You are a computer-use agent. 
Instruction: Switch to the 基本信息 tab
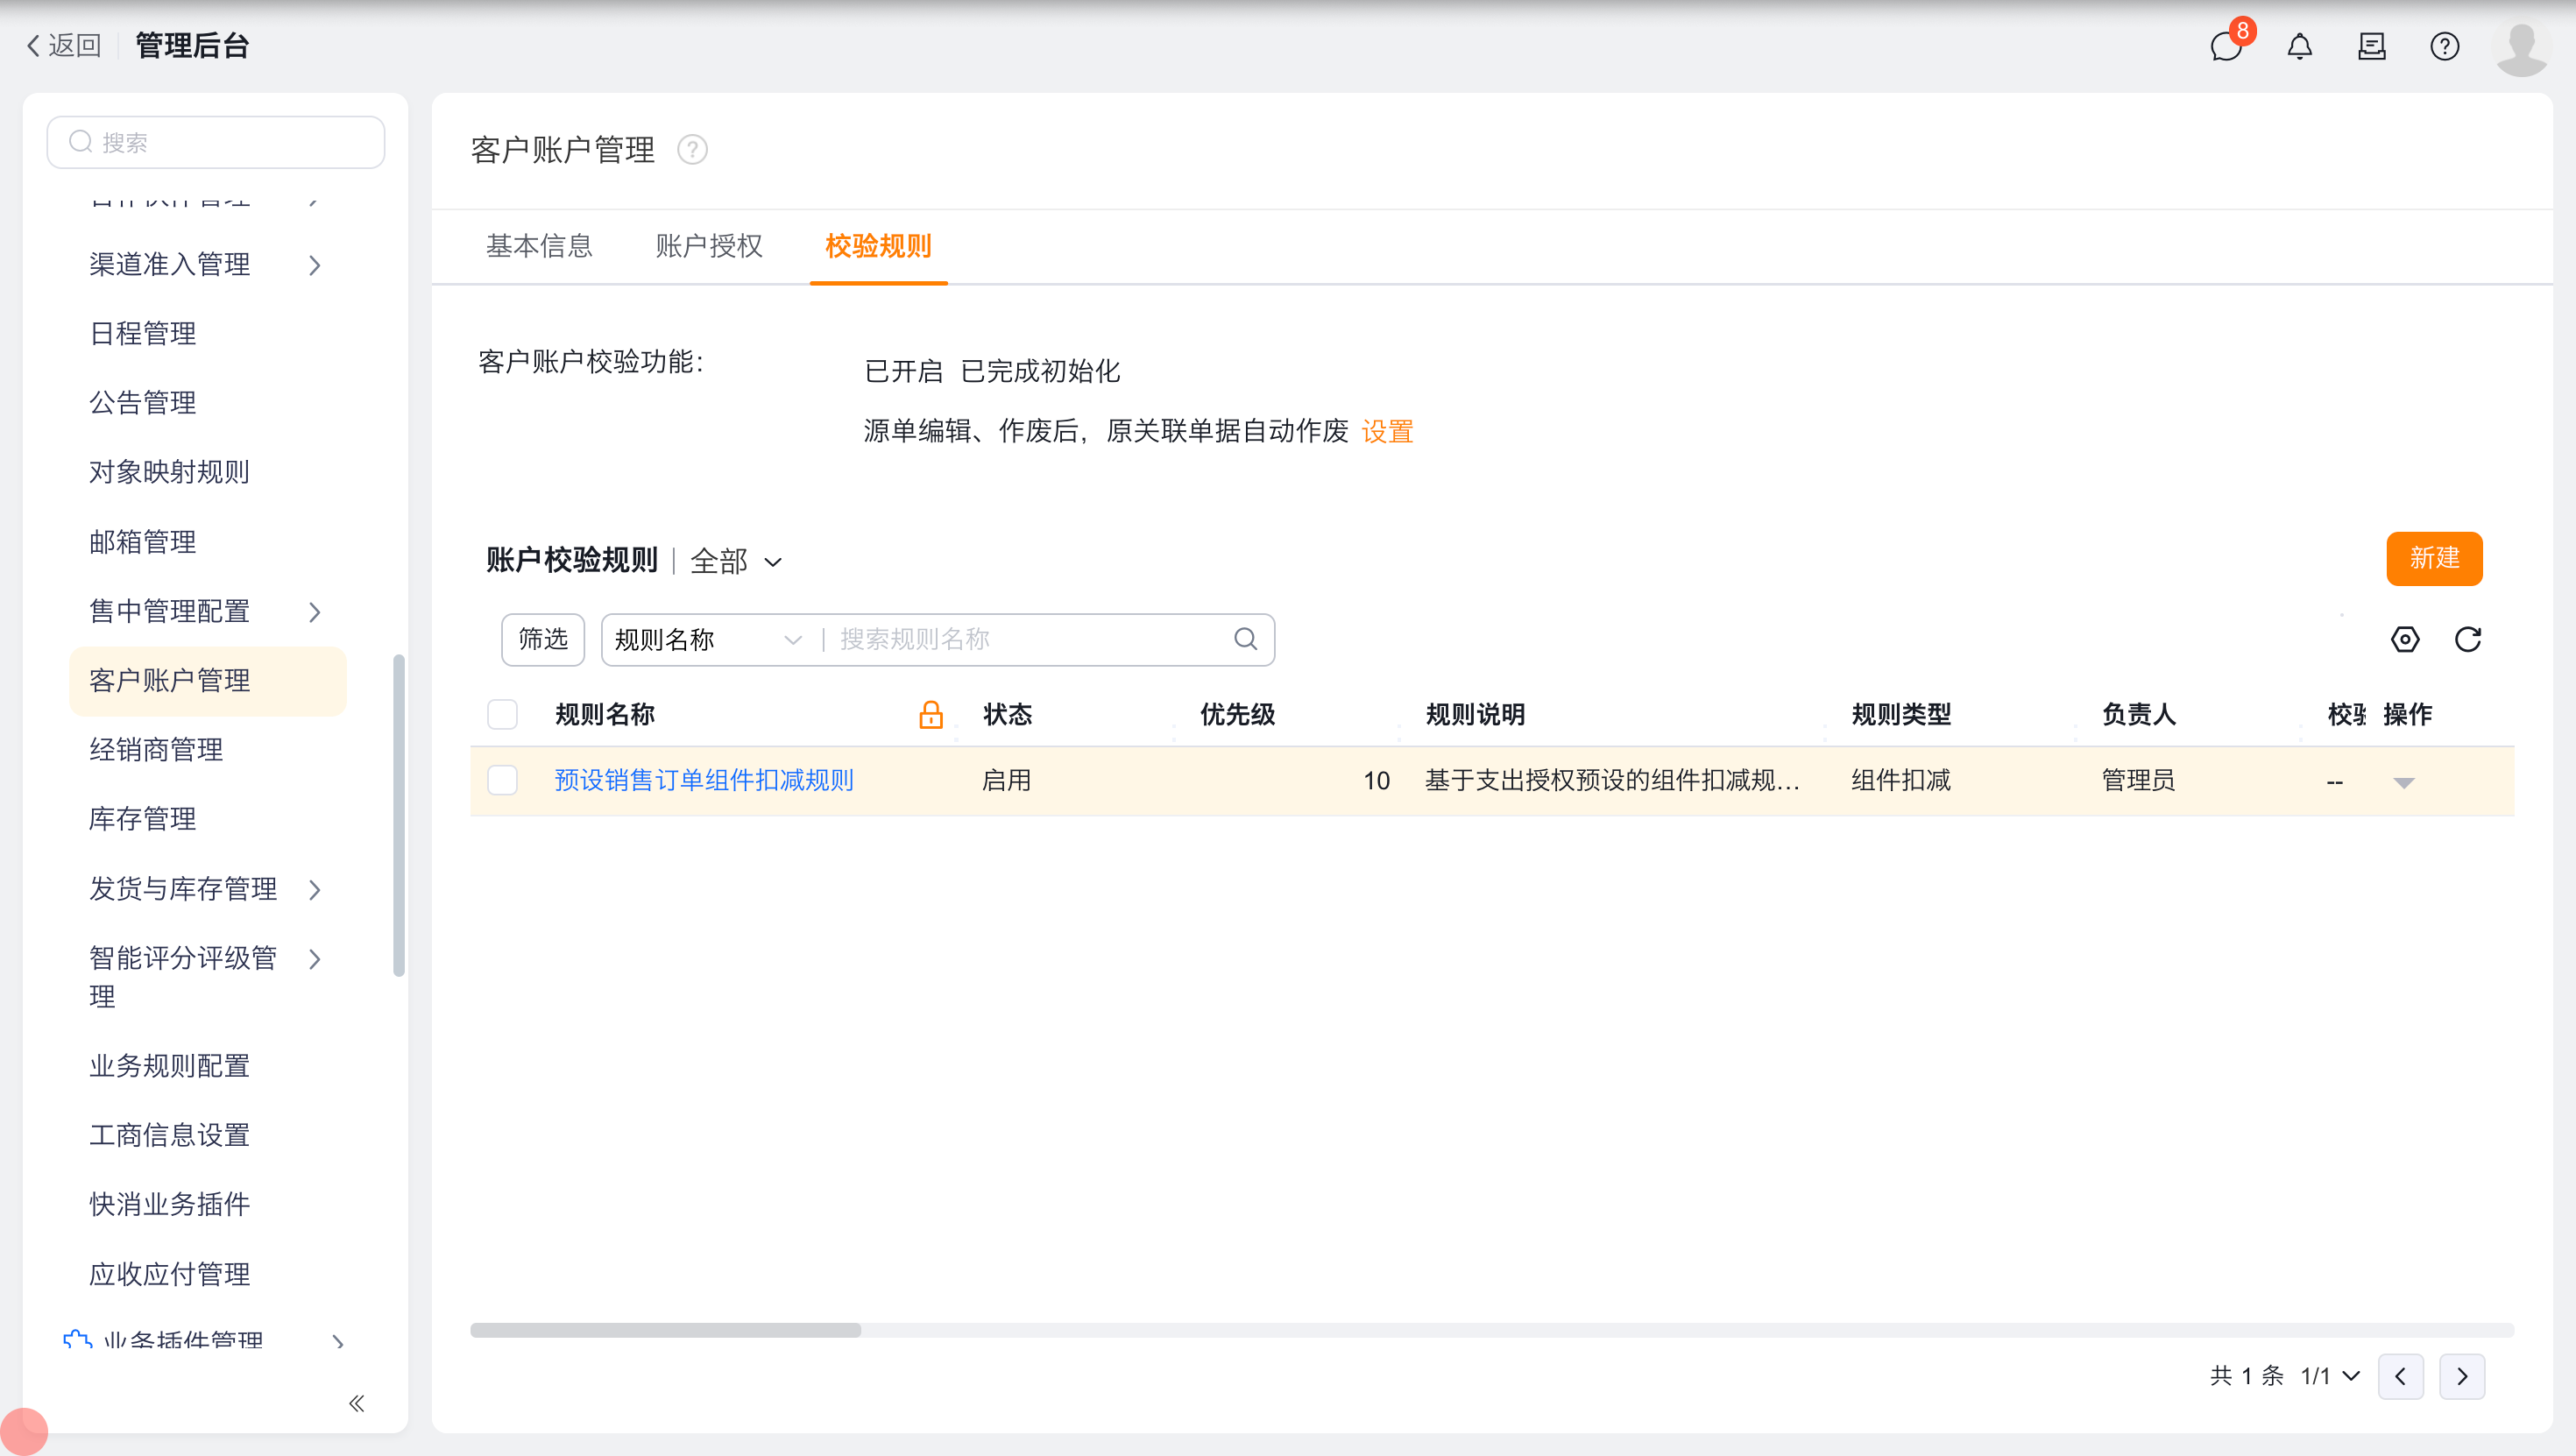(539, 246)
